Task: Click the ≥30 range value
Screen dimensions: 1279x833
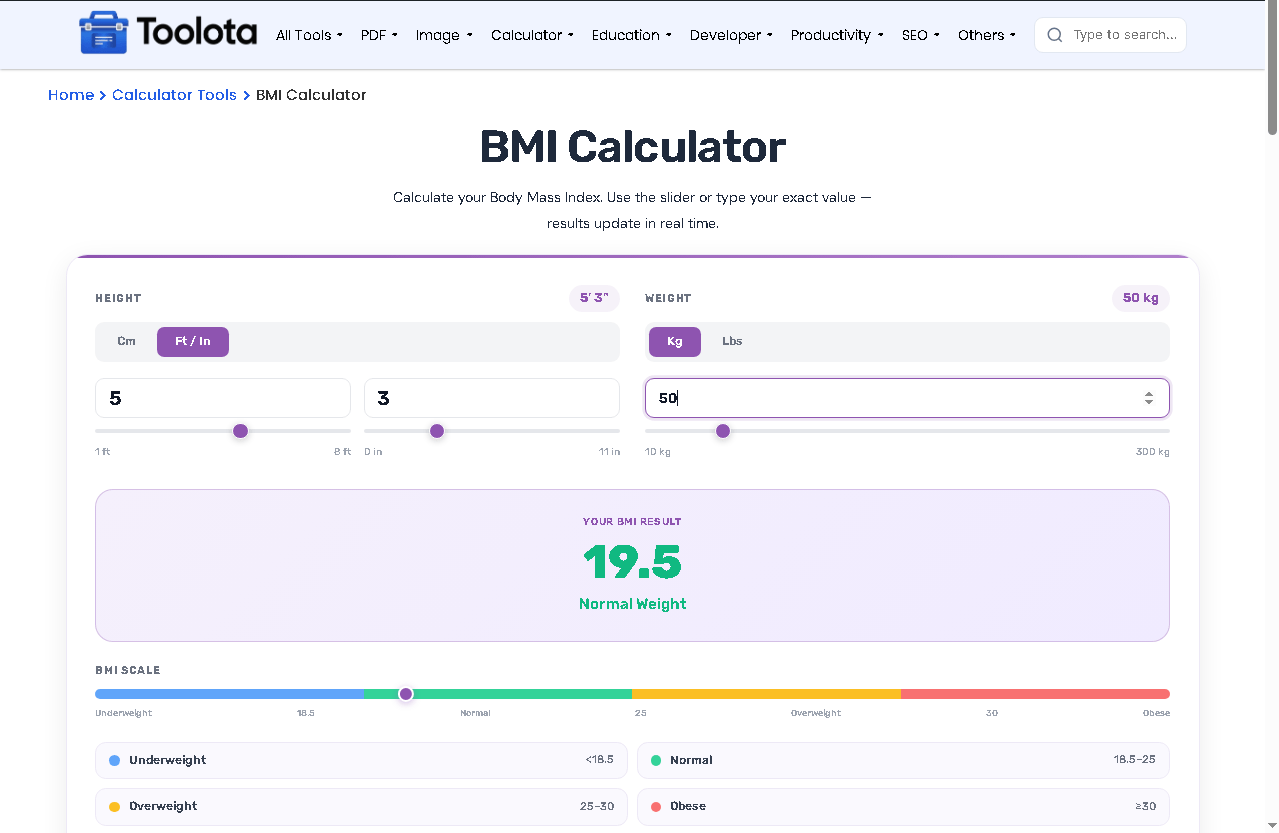Action: [1146, 806]
